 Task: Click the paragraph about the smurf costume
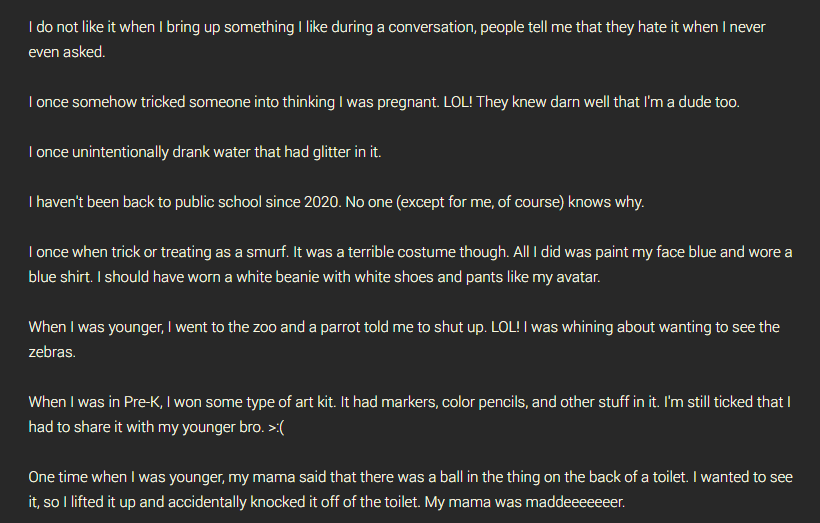(411, 264)
